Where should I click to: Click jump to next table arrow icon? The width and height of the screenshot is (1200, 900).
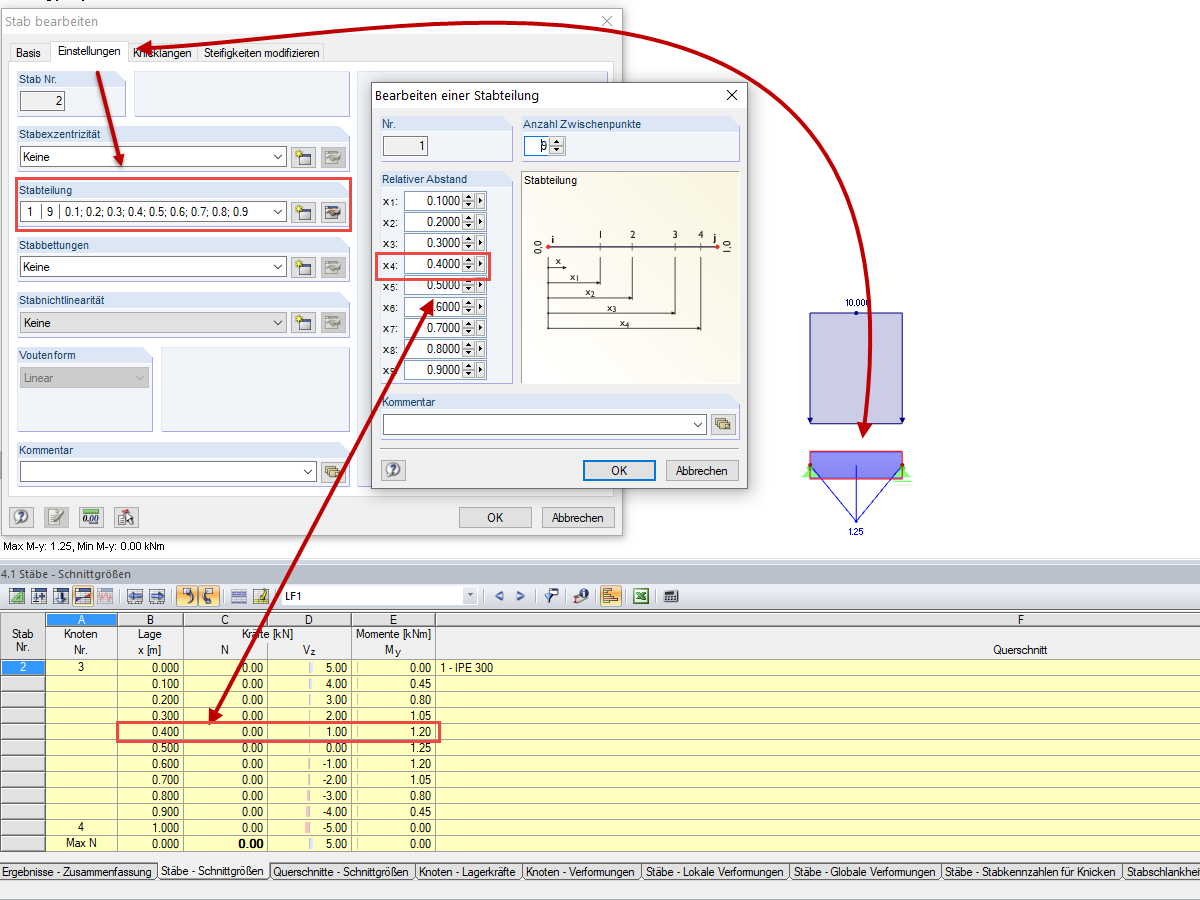(x=157, y=596)
